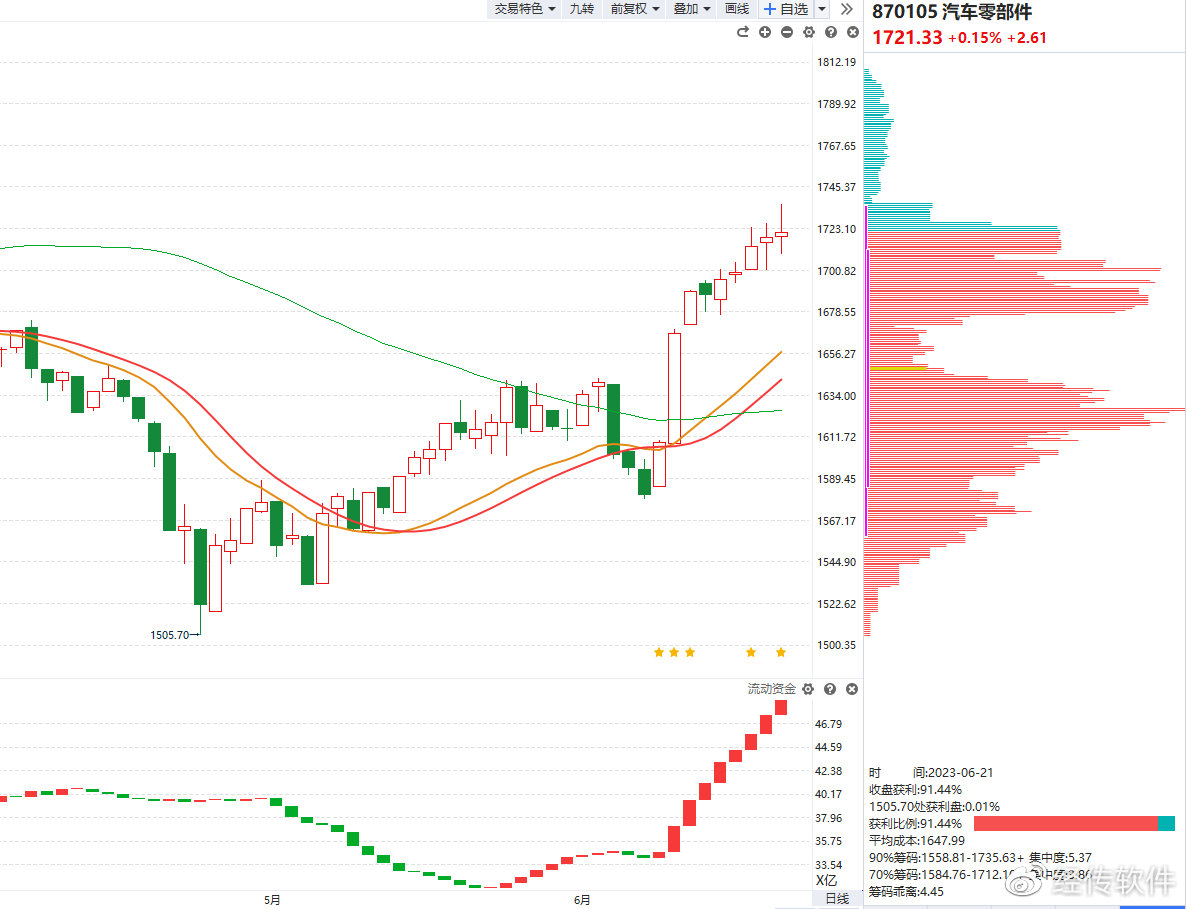Screen dimensions: 1186x909
Task: Click the 集中度:5.37 value
Action: pyautogui.click(x=1060, y=858)
